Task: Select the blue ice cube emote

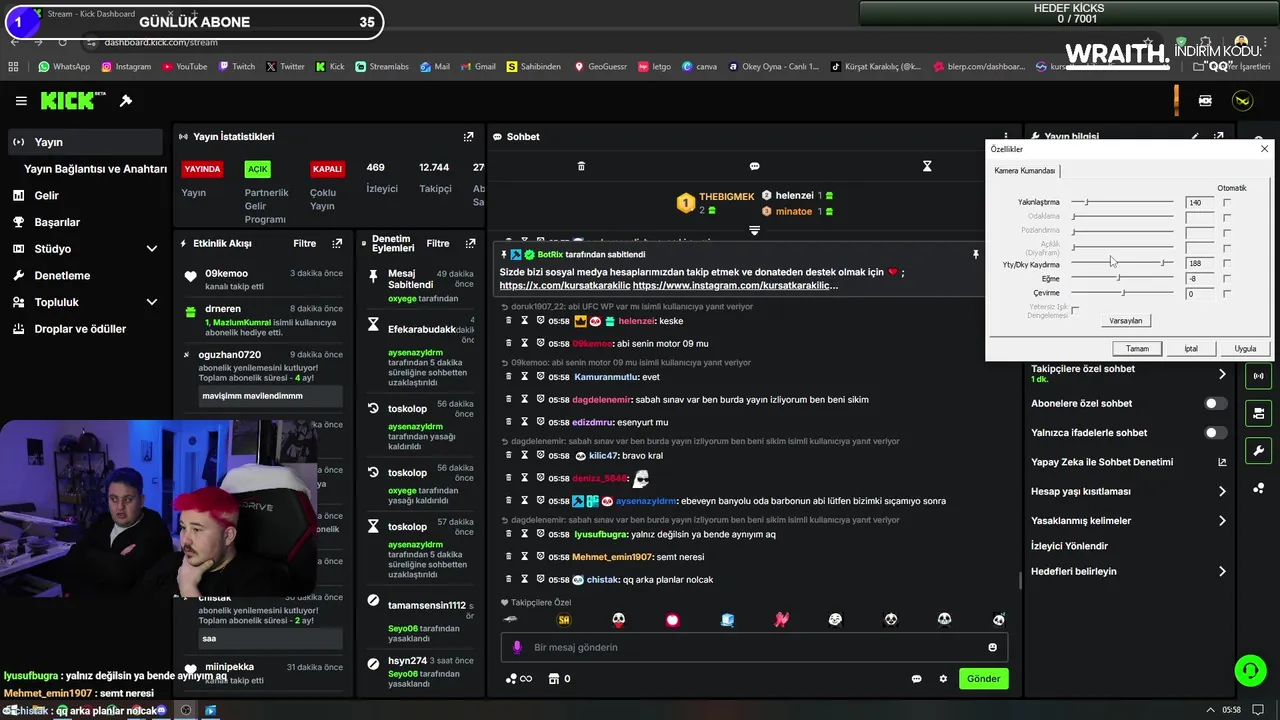Action: [727, 620]
